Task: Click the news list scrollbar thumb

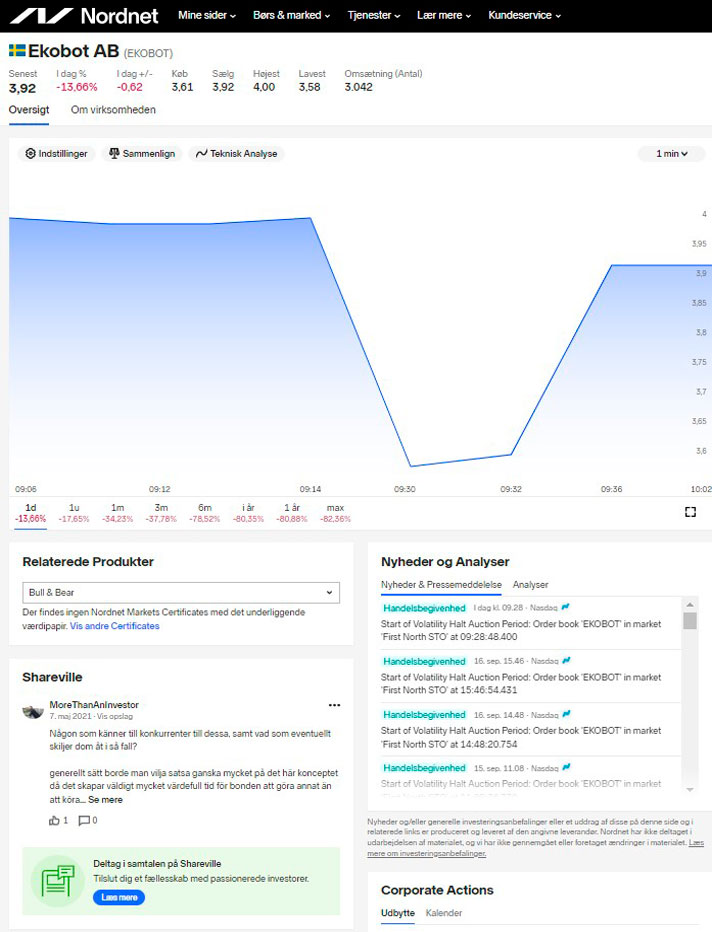Action: [x=689, y=621]
